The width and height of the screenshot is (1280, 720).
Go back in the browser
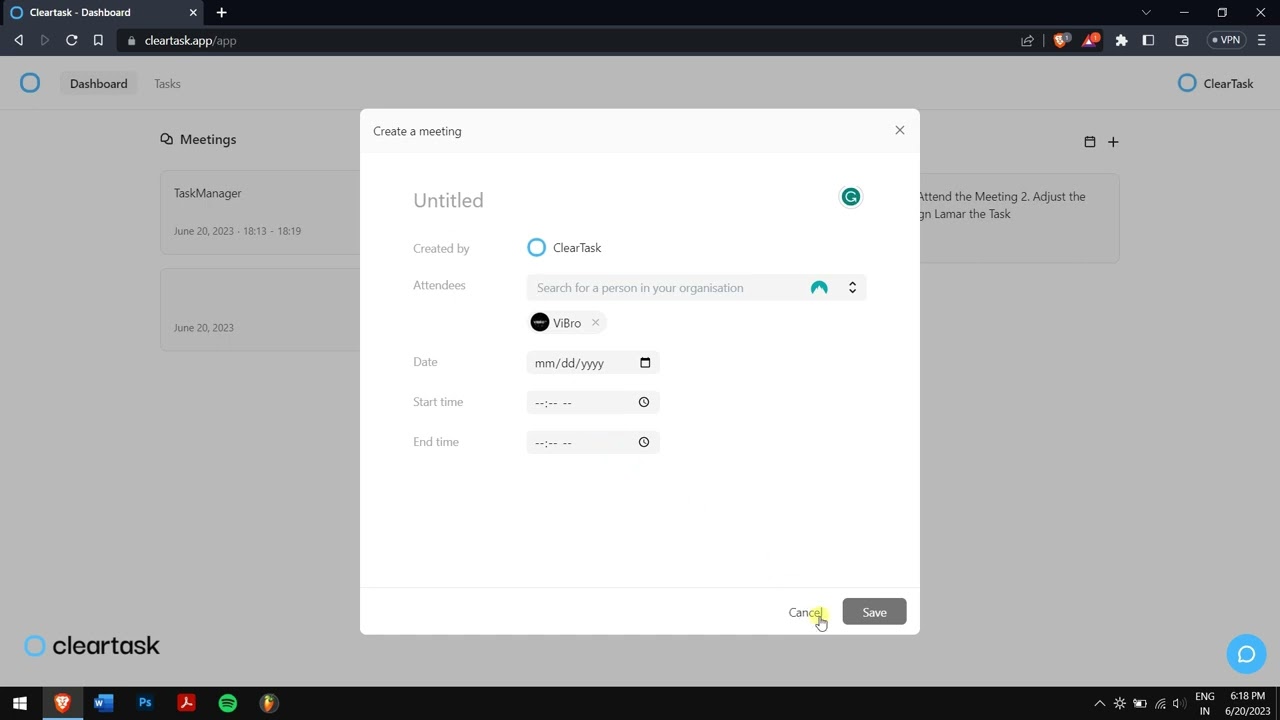18,41
